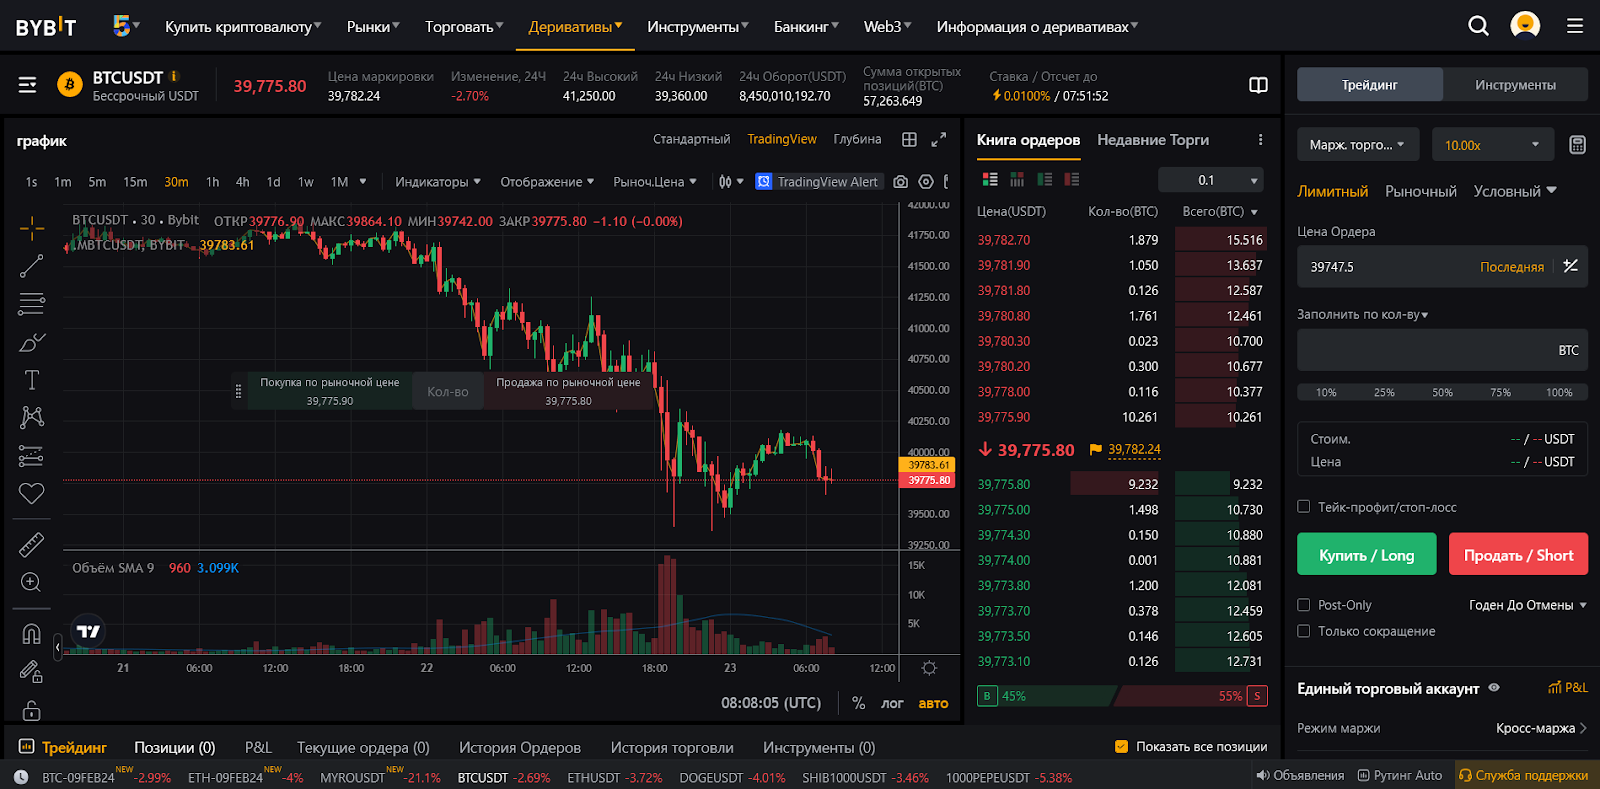Toggle the auto scale 'авто' button

pos(933,703)
